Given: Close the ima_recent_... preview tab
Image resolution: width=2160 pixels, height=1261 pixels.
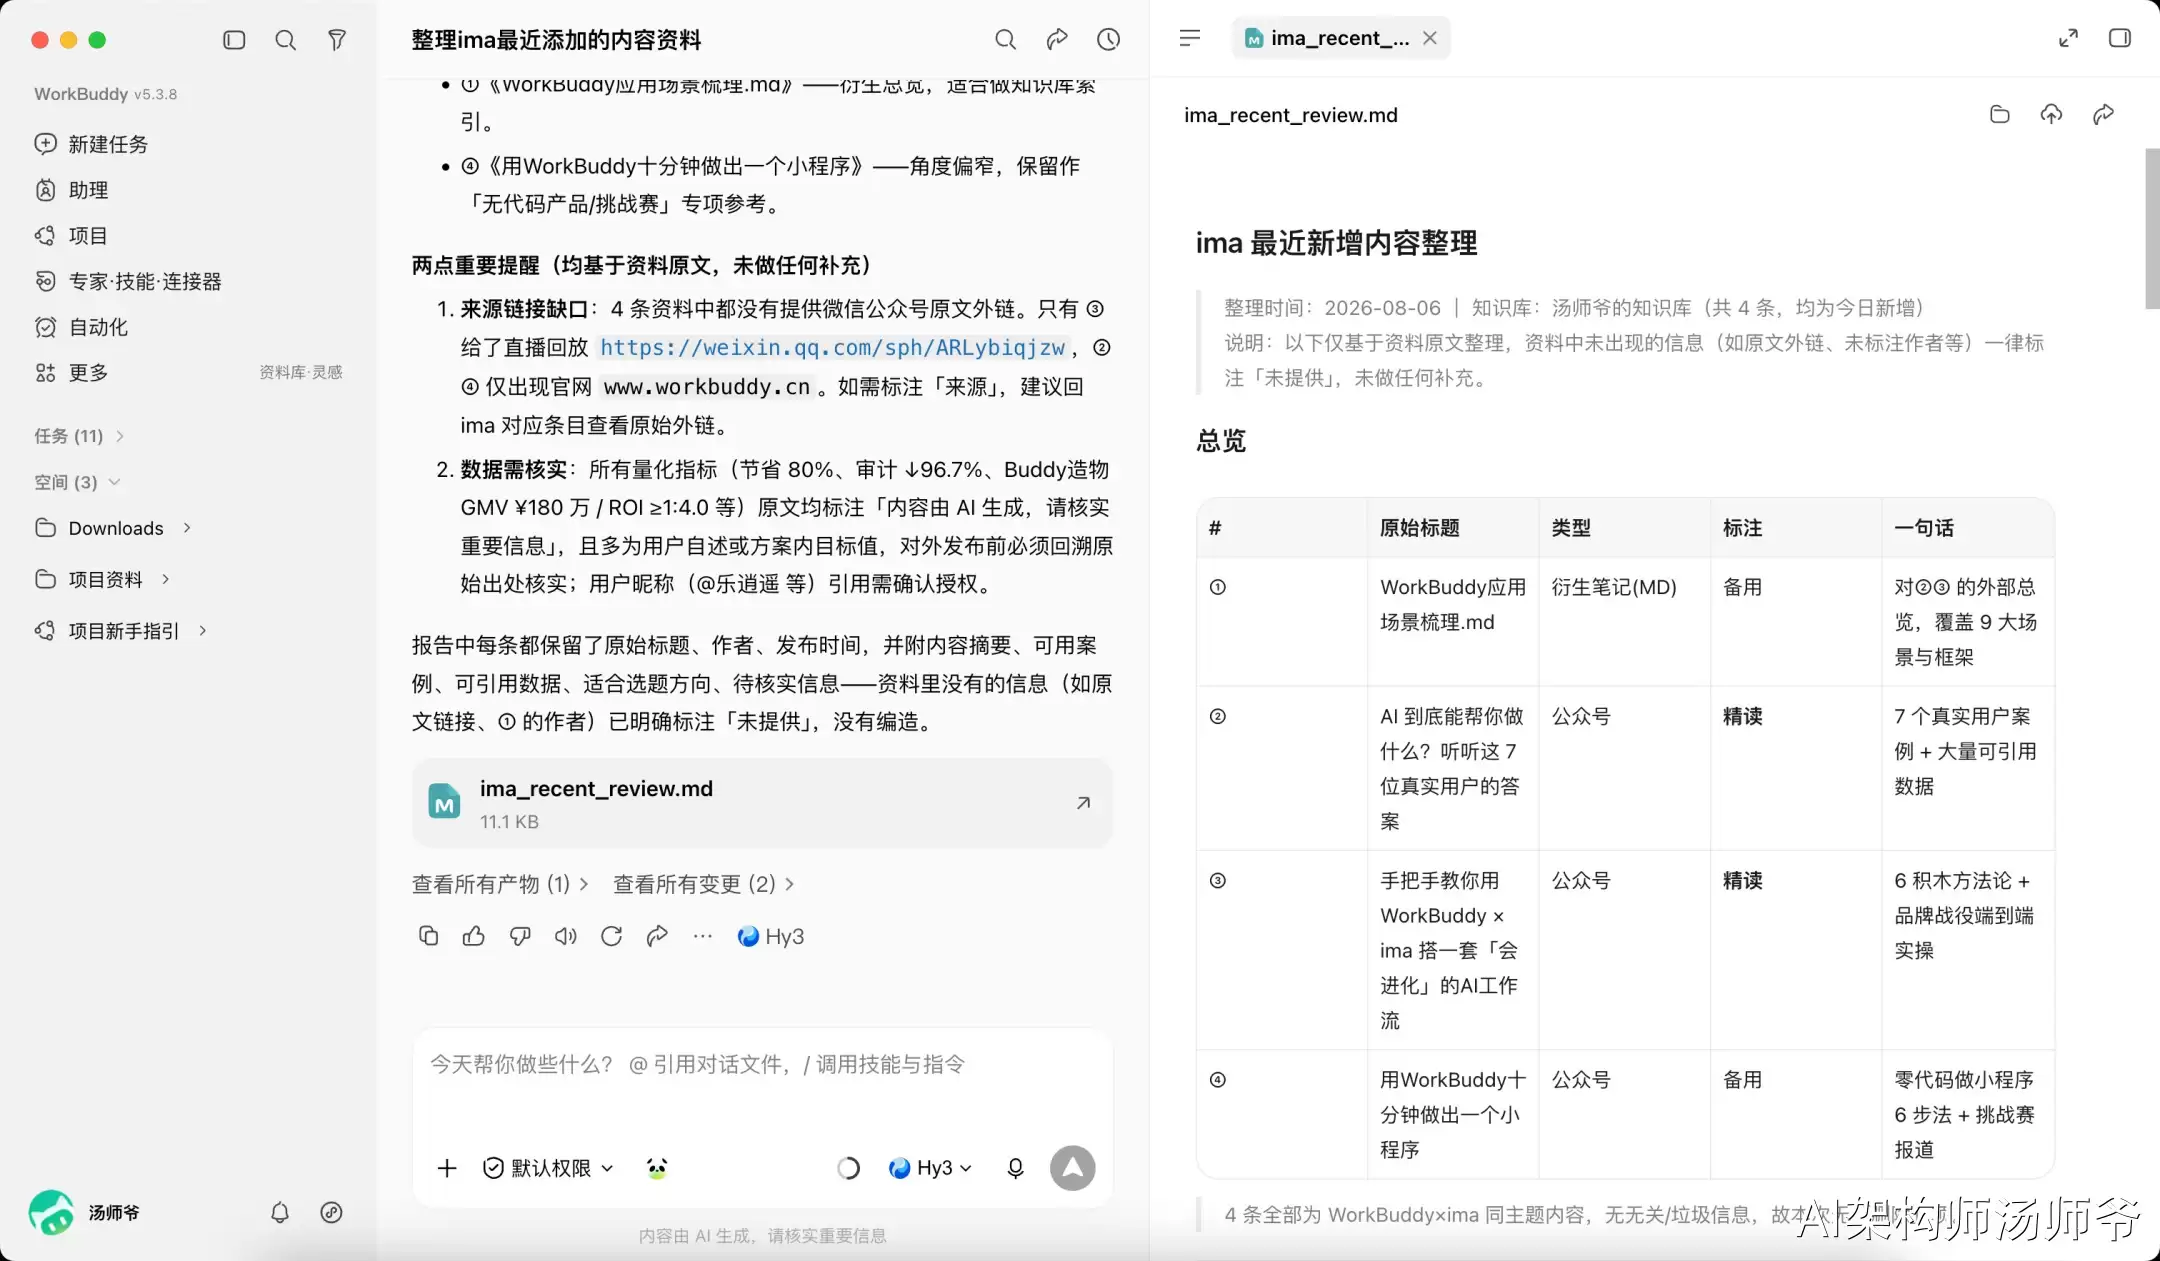Looking at the screenshot, I should pyautogui.click(x=1430, y=38).
